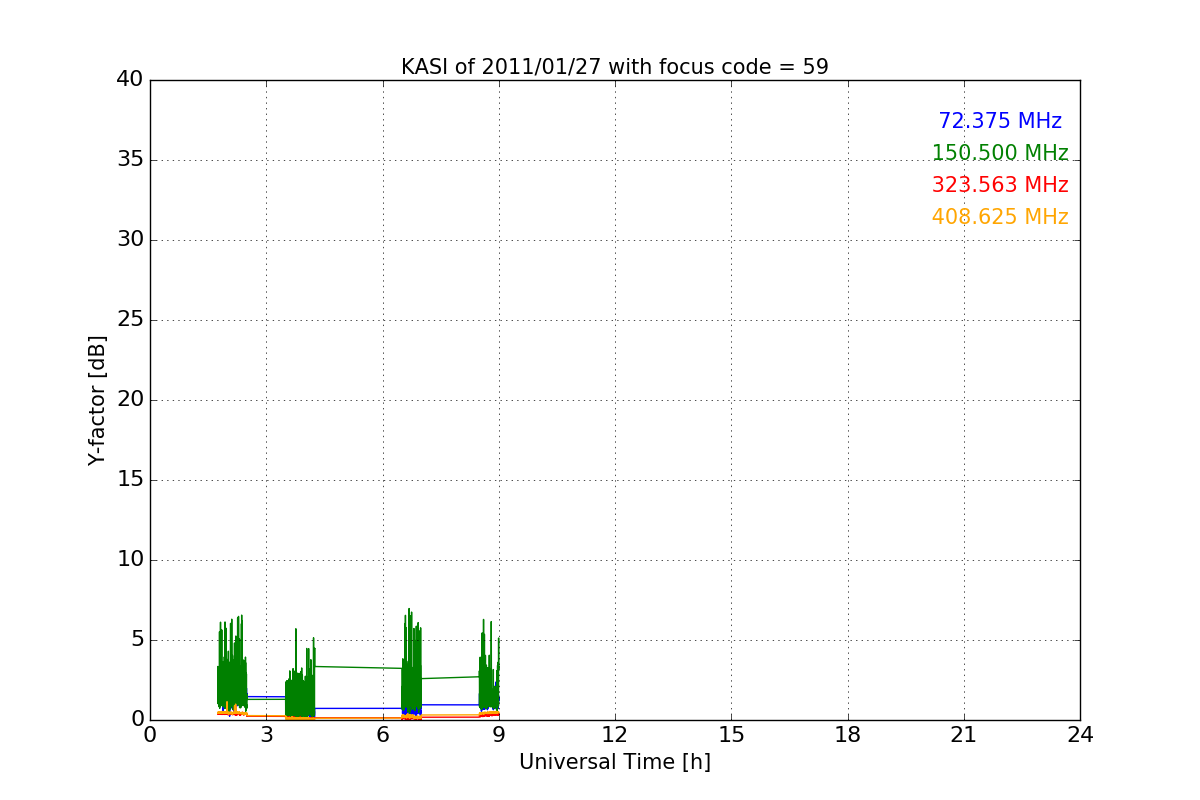Image resolution: width=1200 pixels, height=800 pixels.
Task: Click the x-axis tick label 24
Action: point(1080,734)
